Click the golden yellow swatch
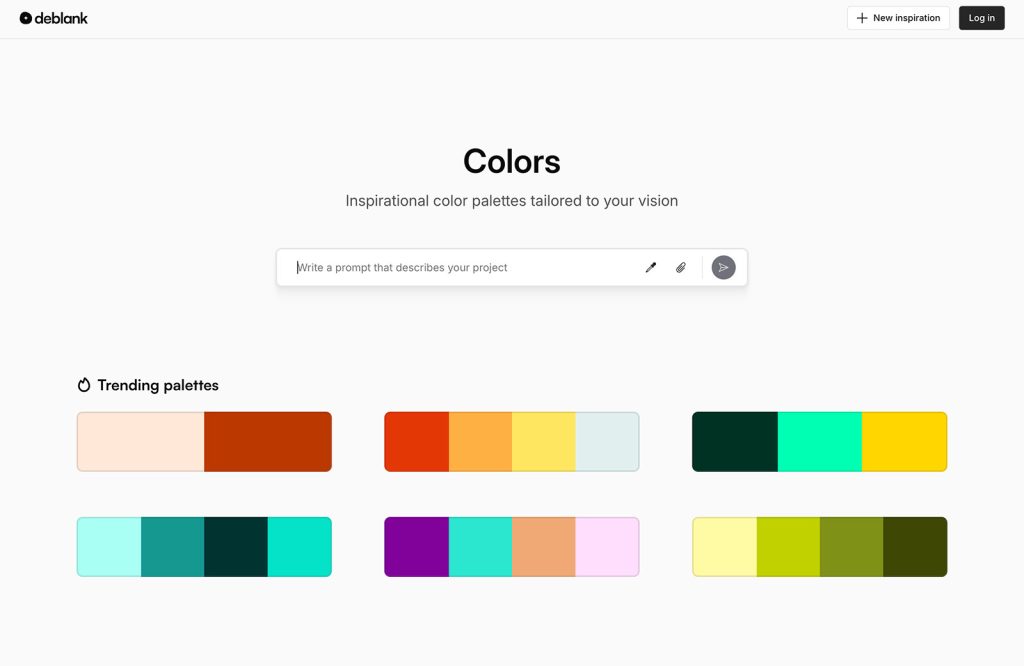This screenshot has width=1024, height=666. tap(904, 441)
